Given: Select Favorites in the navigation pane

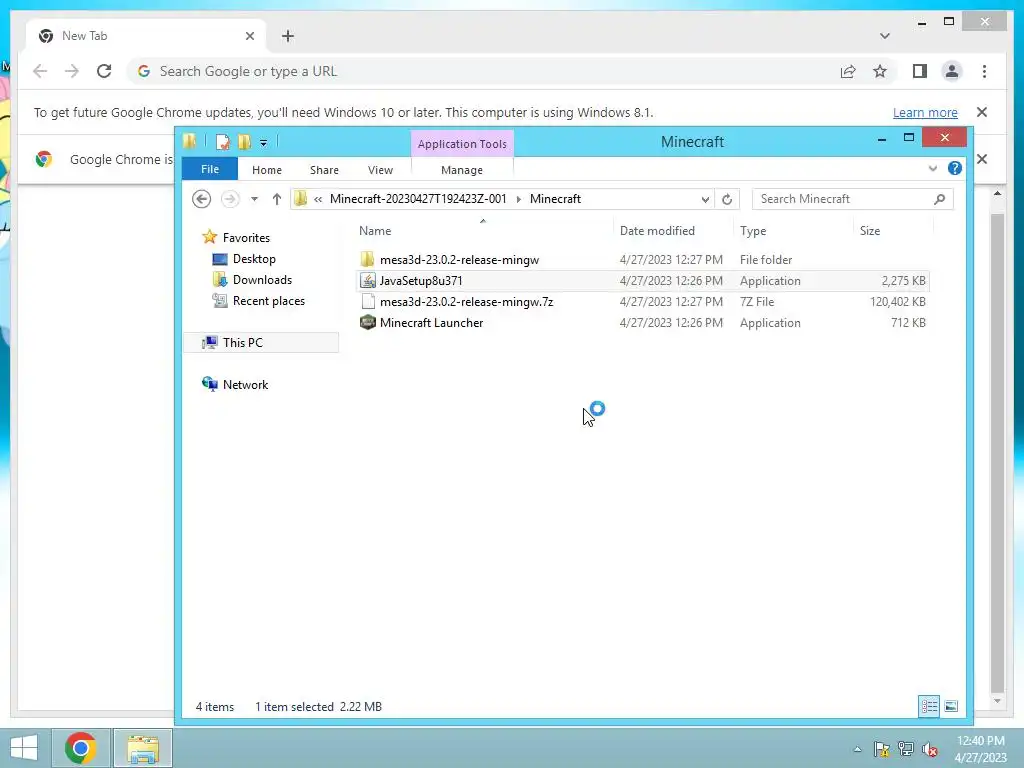Looking at the screenshot, I should 246,238.
